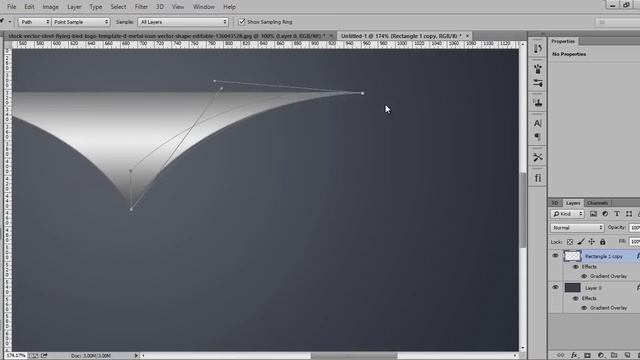The width and height of the screenshot is (640, 360).
Task: Create a new layer icon
Action: (627, 355)
